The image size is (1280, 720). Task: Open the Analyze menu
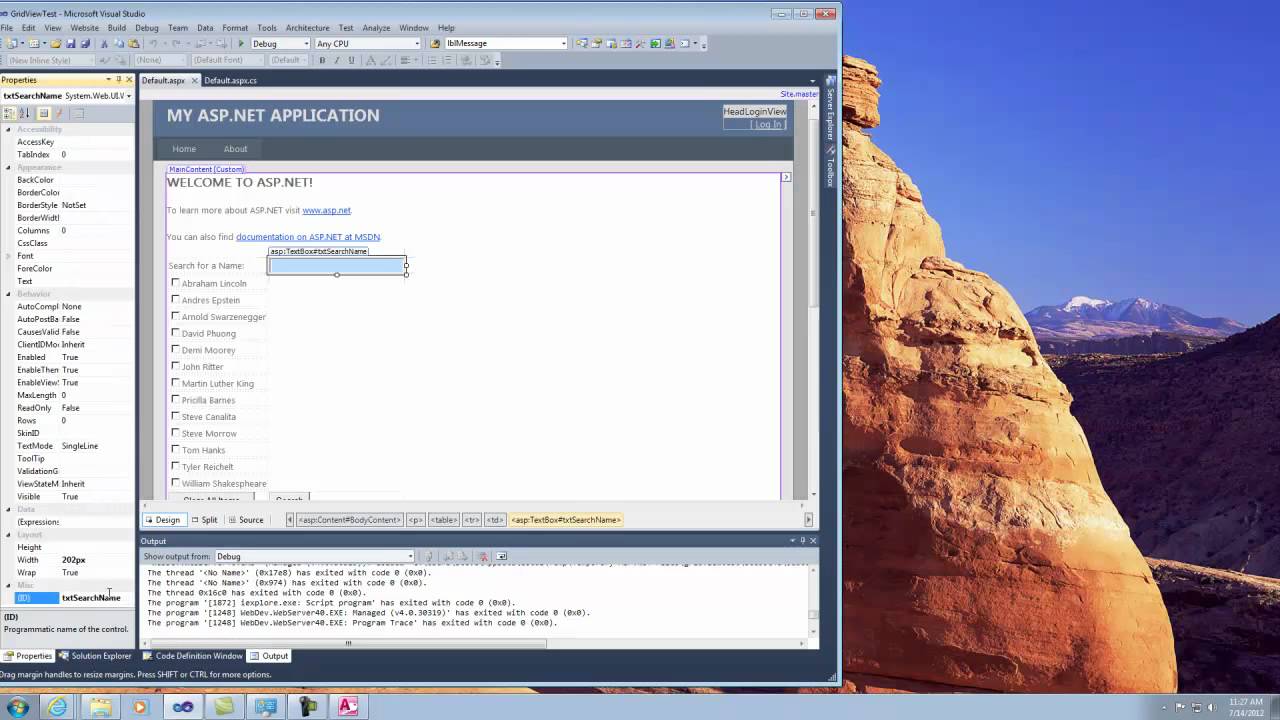pos(376,28)
